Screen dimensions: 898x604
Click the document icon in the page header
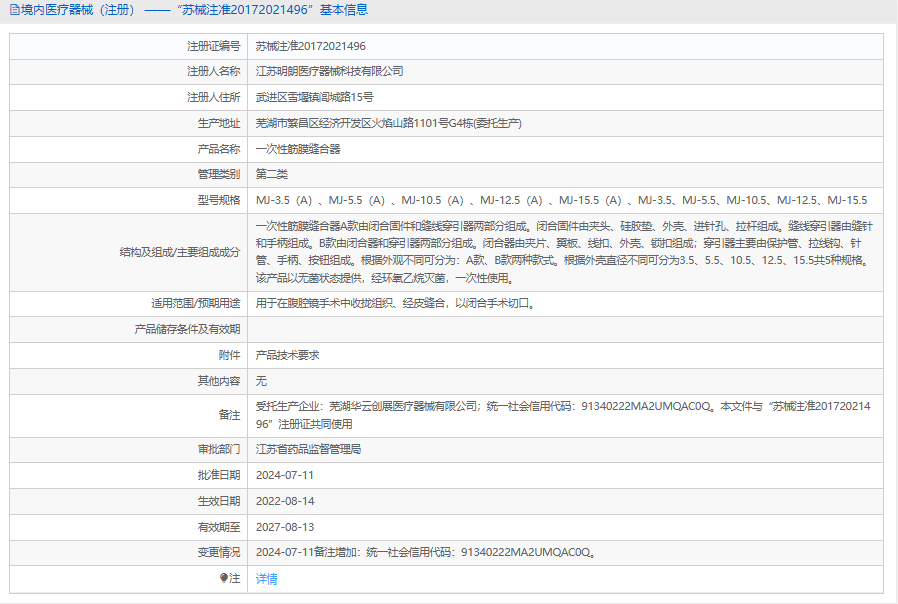[x=14, y=10]
